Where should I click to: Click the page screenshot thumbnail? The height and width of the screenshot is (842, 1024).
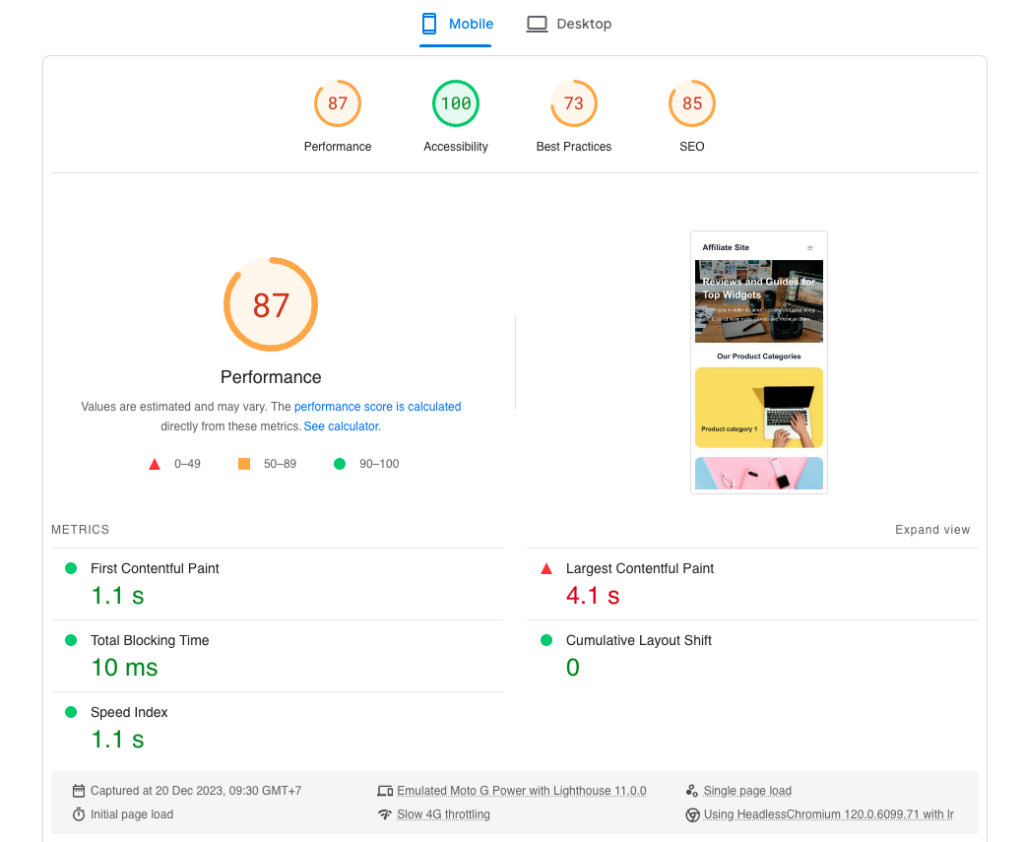tap(759, 361)
